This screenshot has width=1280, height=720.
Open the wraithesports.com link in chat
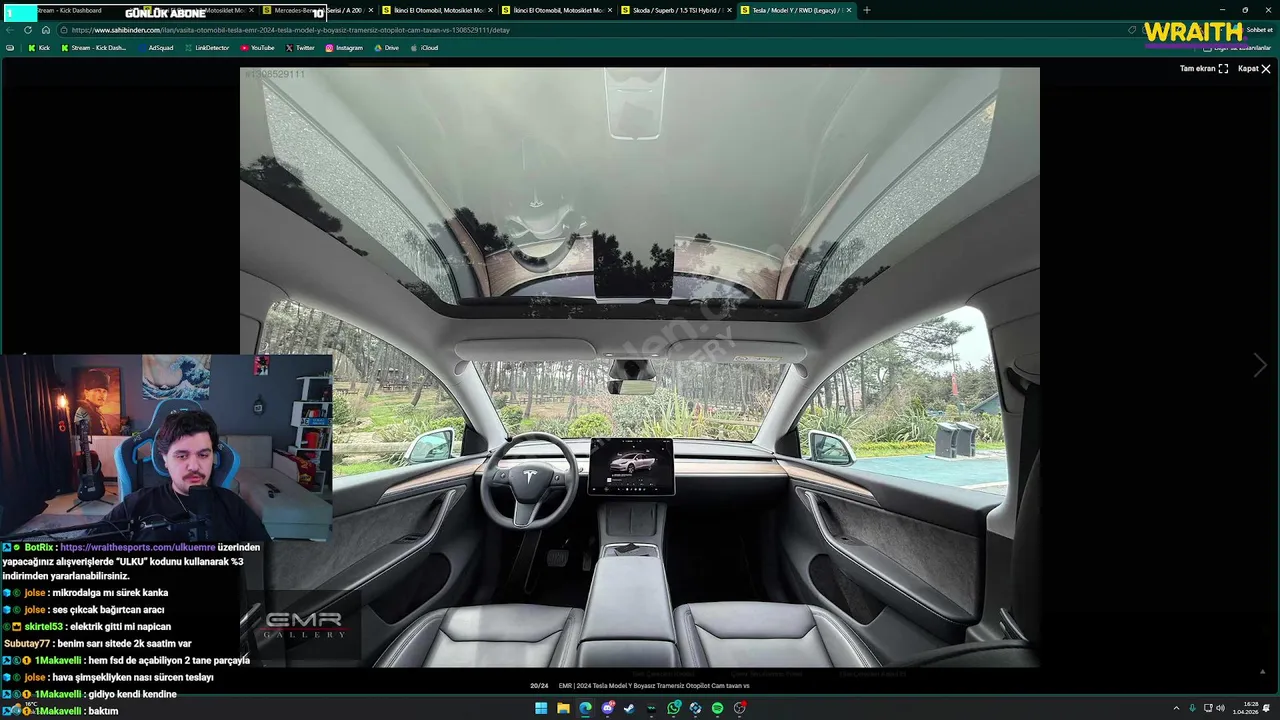[138, 548]
